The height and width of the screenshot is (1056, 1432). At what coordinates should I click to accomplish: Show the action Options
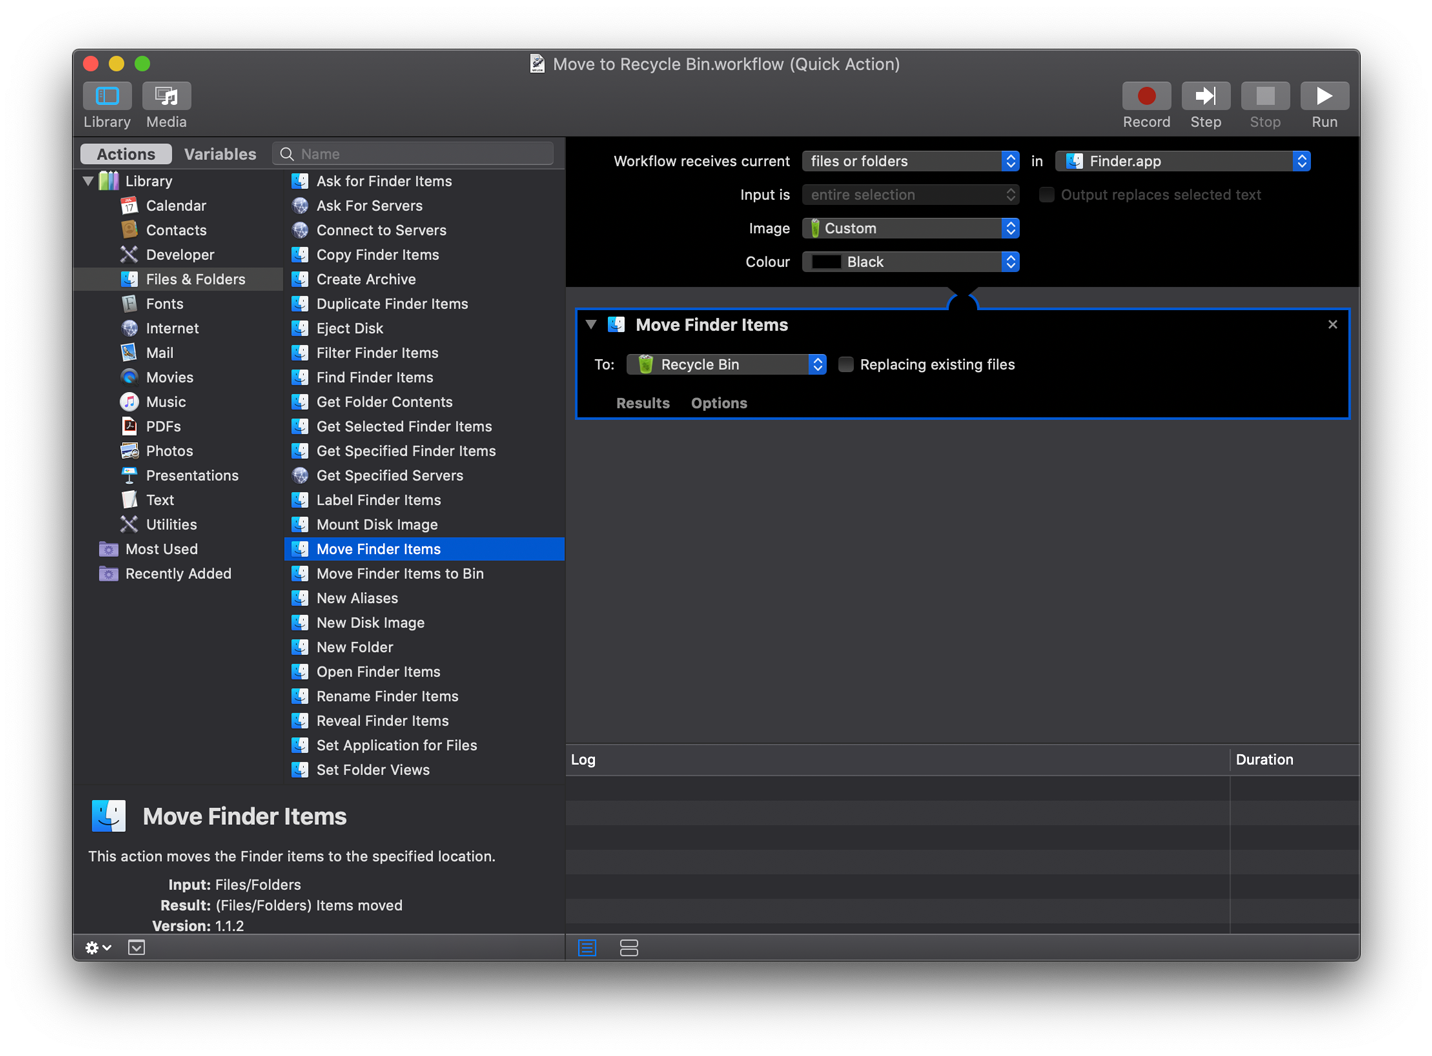[x=719, y=403]
